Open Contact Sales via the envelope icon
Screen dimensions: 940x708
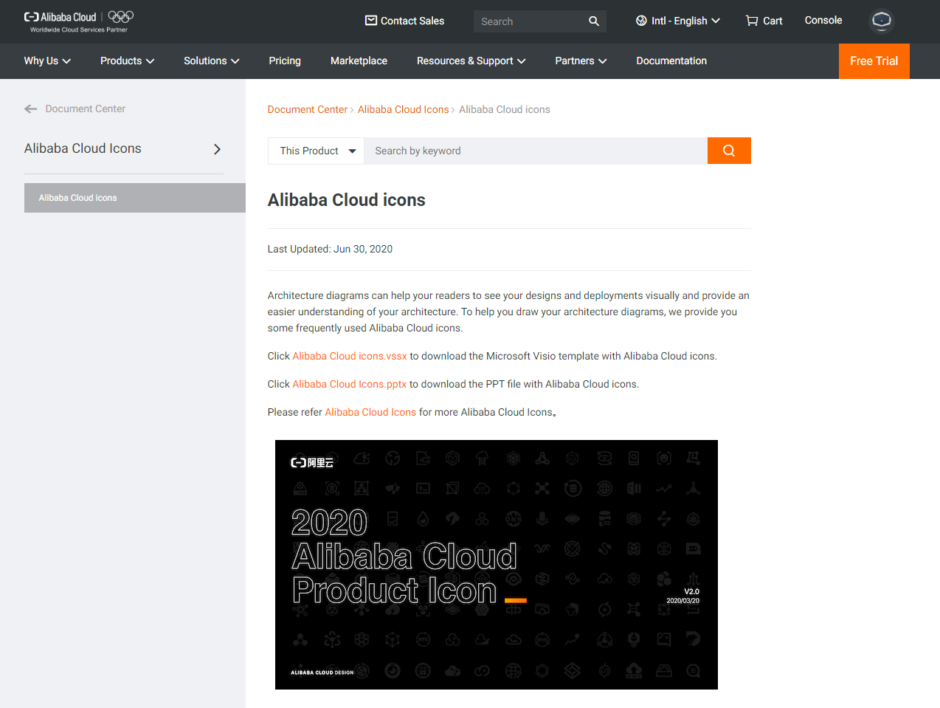(371, 20)
